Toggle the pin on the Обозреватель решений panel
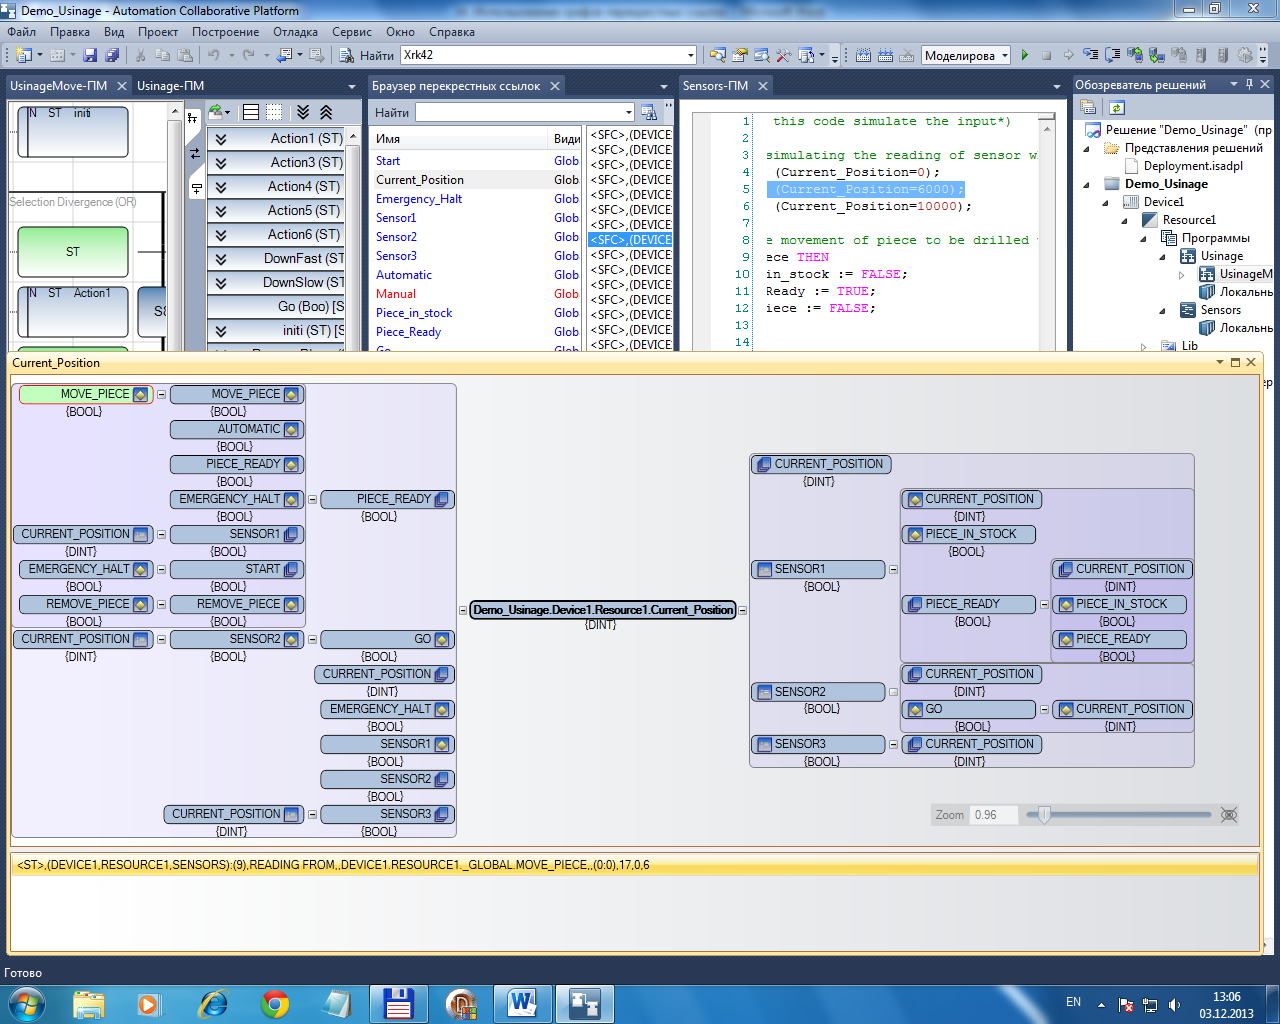The image size is (1280, 1024). 1249,85
